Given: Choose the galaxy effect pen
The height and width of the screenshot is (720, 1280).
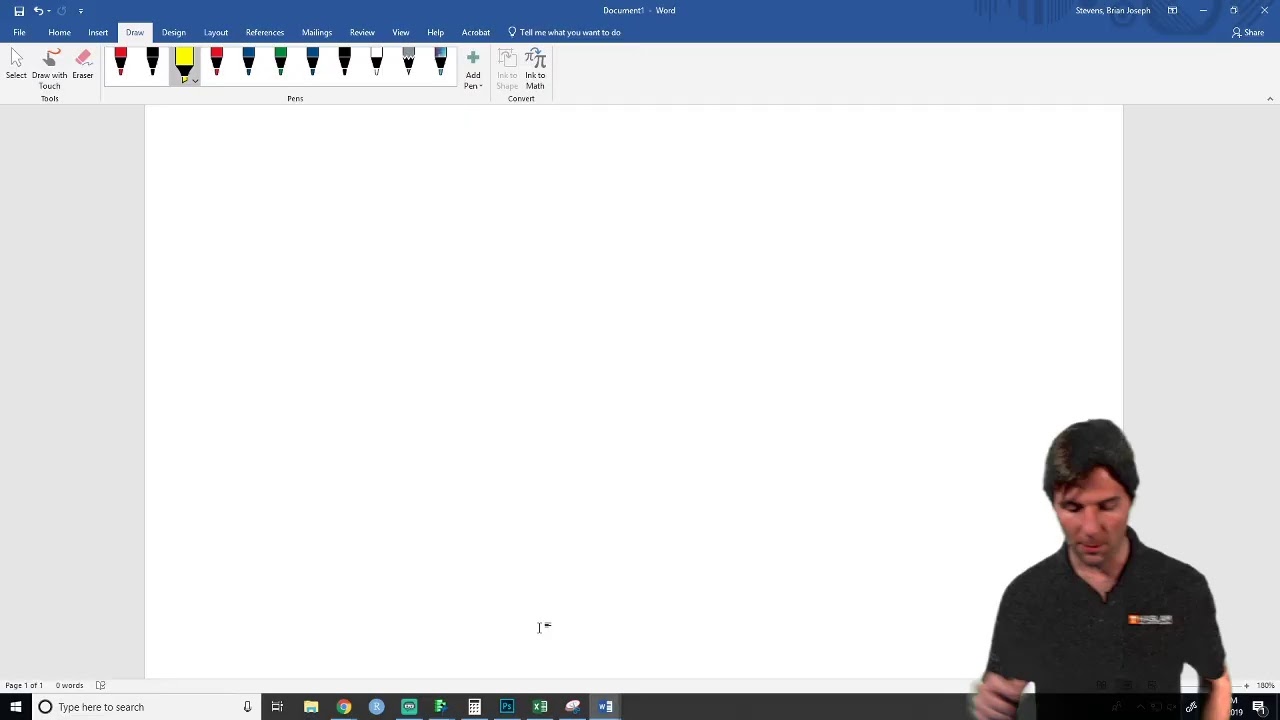Looking at the screenshot, I should [x=441, y=62].
